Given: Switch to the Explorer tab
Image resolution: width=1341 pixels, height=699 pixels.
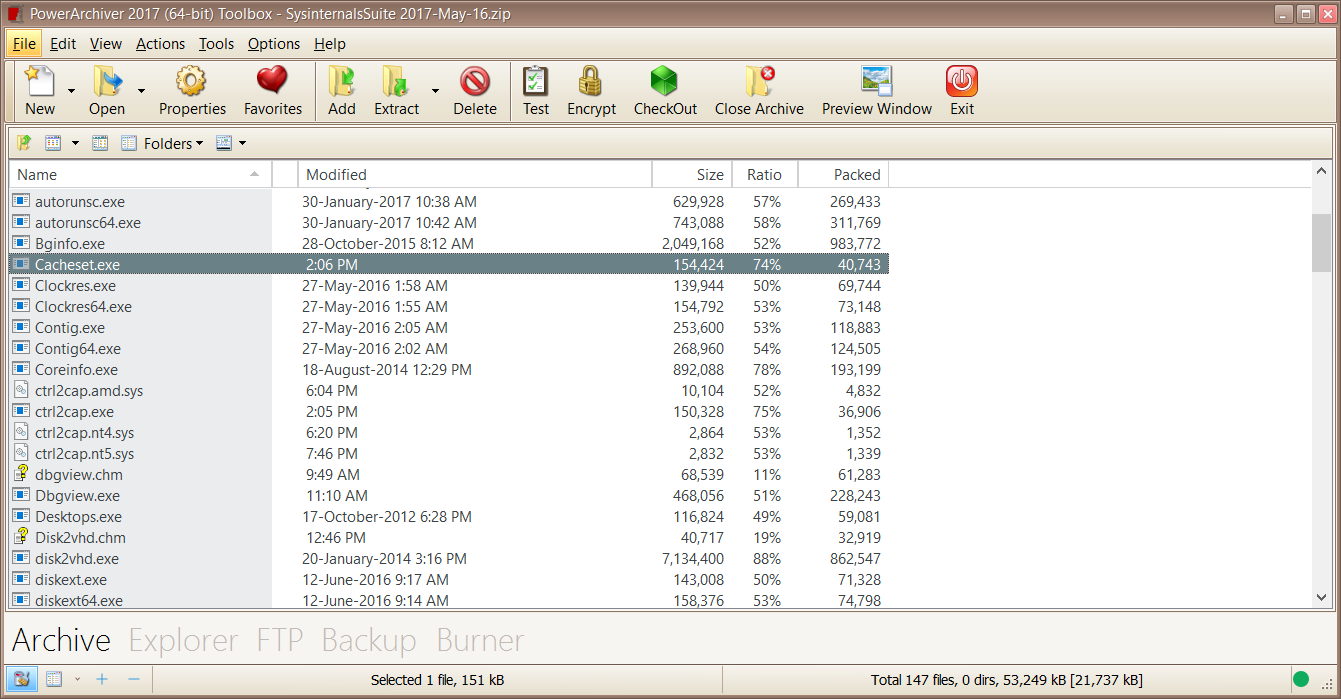Looking at the screenshot, I should (183, 639).
